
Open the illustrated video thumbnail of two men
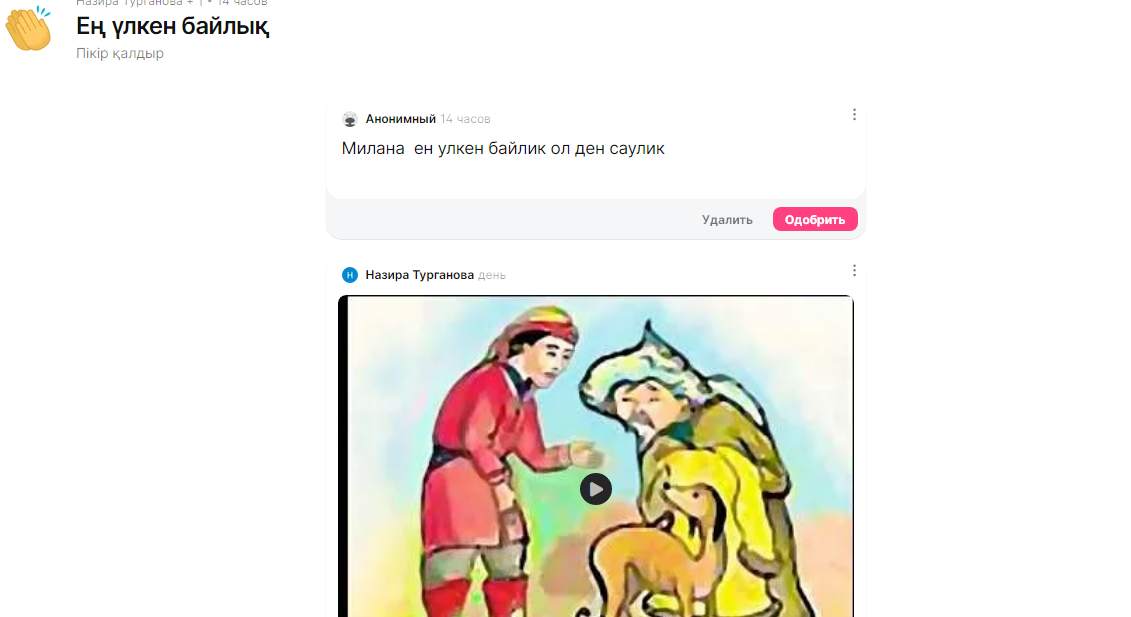596,456
